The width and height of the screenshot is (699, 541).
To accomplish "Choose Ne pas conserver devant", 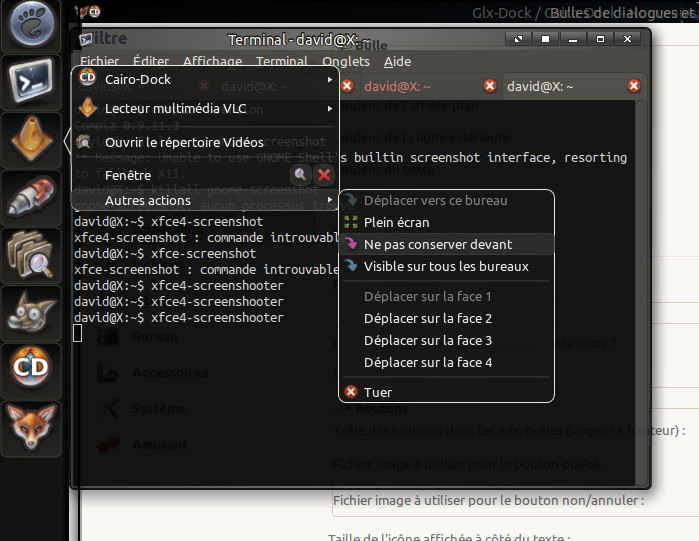I will tap(446, 244).
